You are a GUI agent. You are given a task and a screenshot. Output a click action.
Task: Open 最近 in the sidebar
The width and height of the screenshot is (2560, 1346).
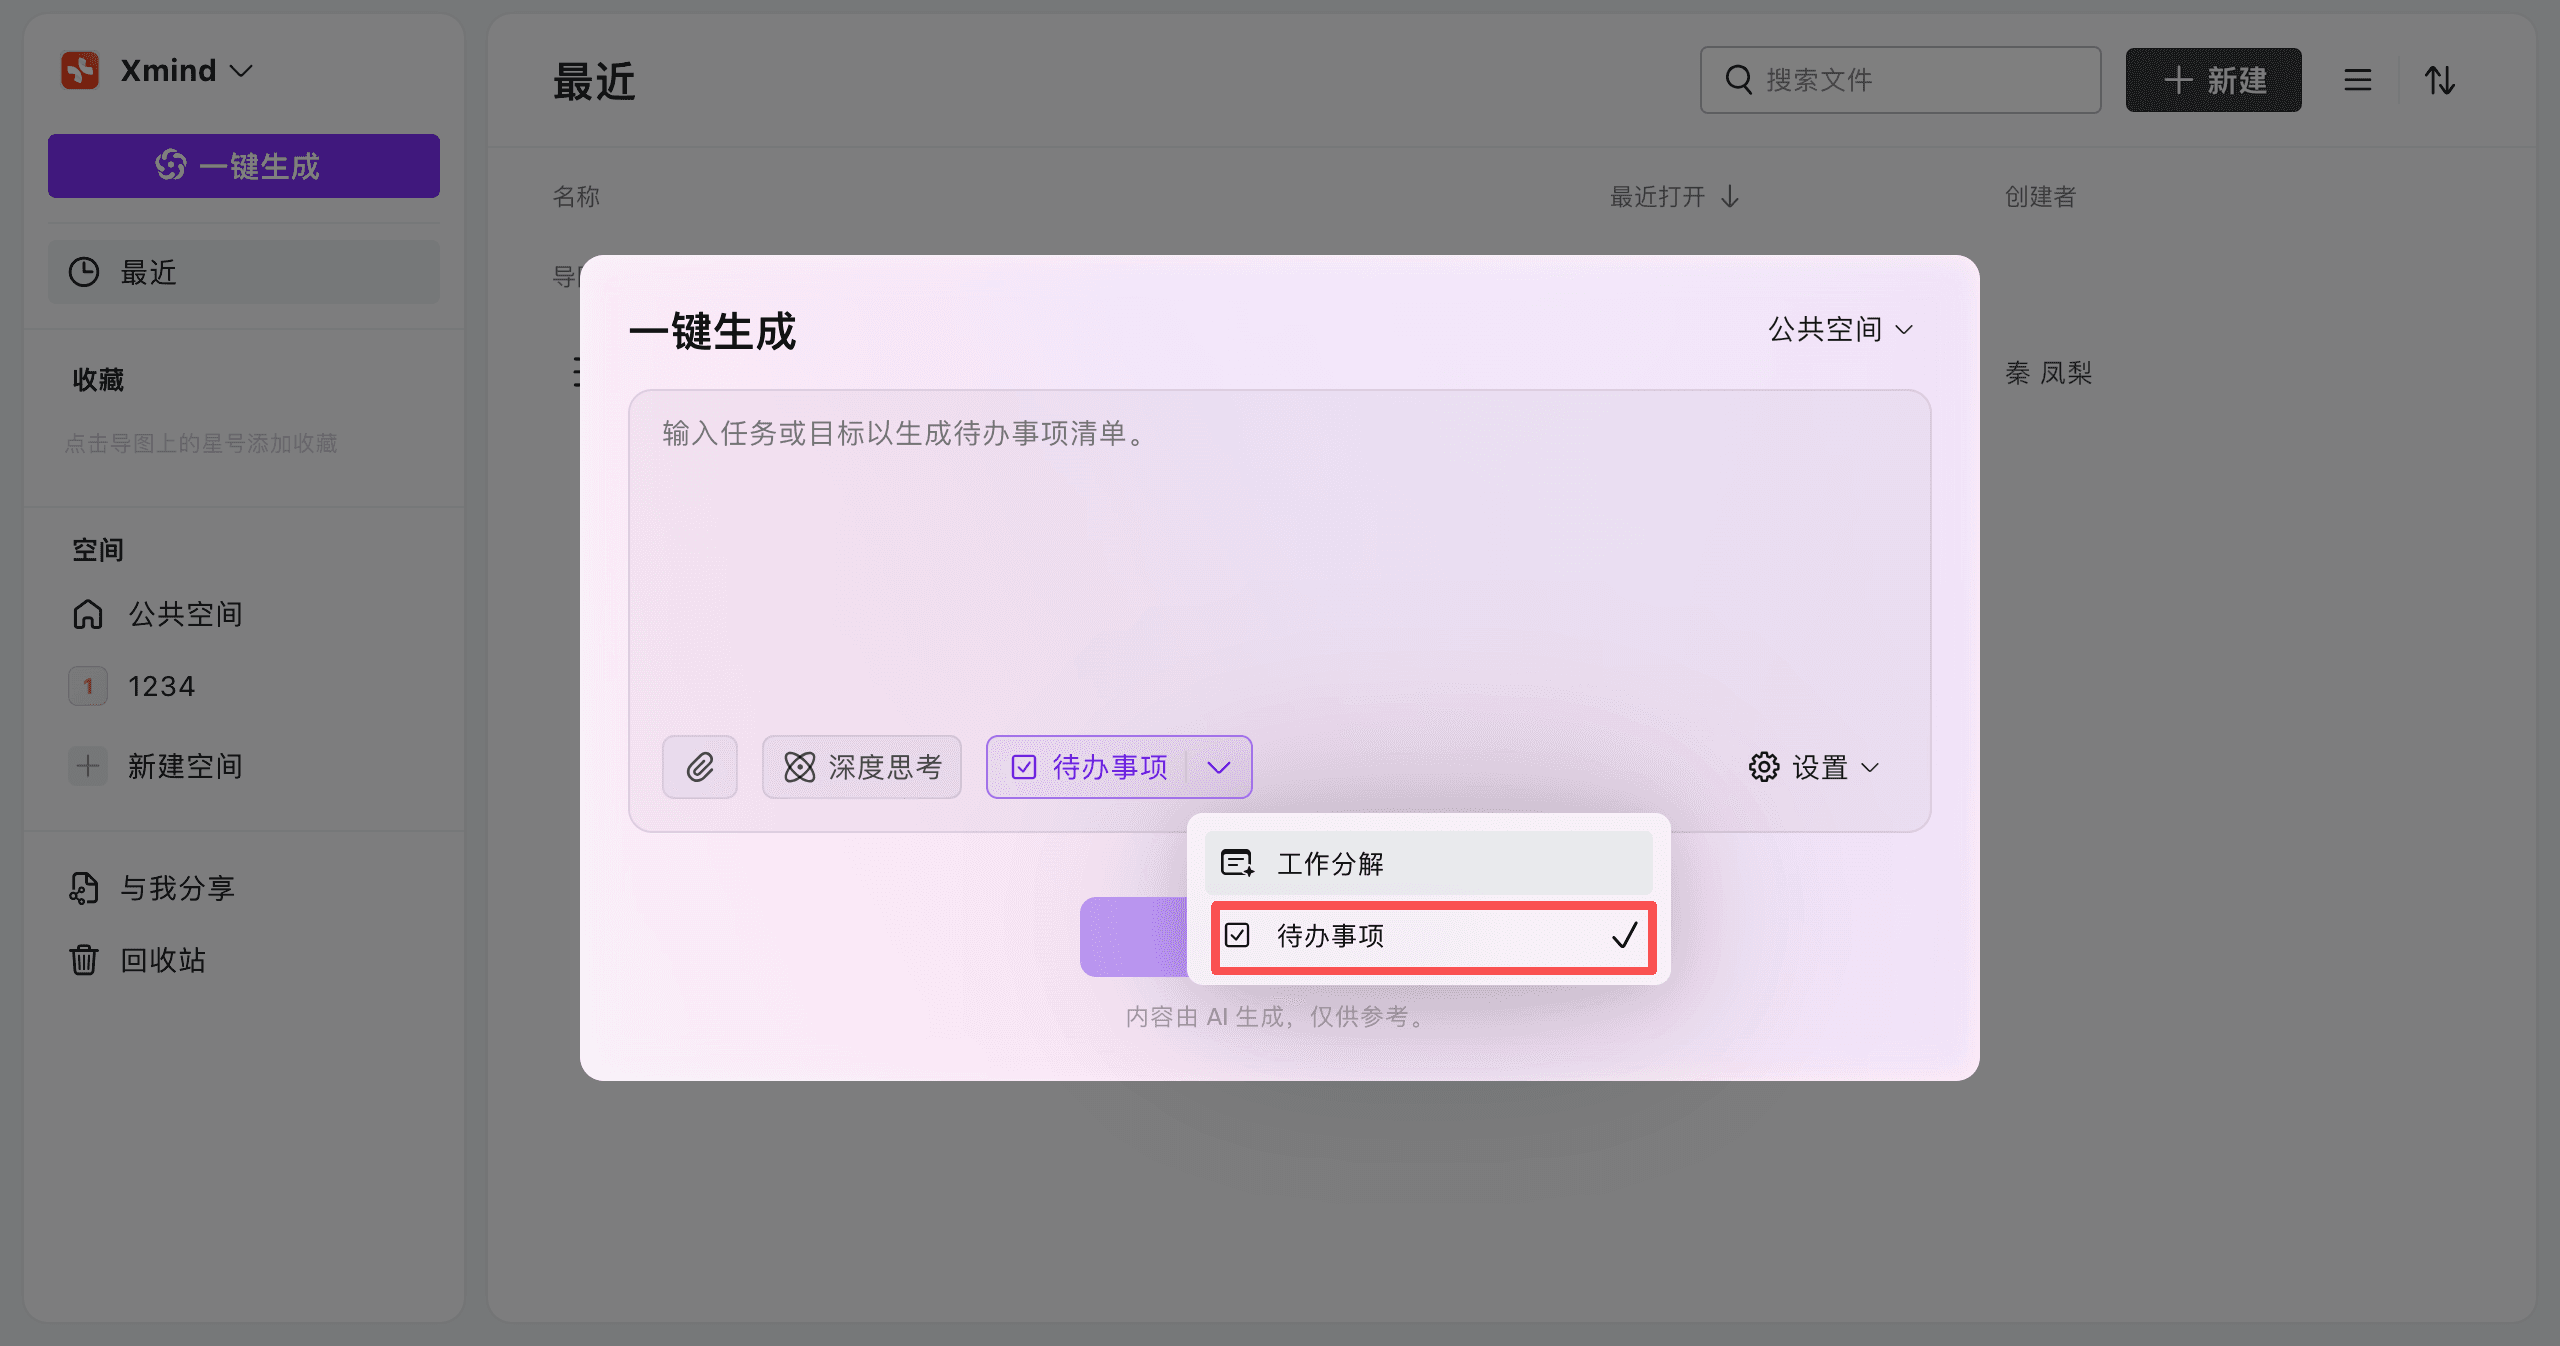coord(243,272)
